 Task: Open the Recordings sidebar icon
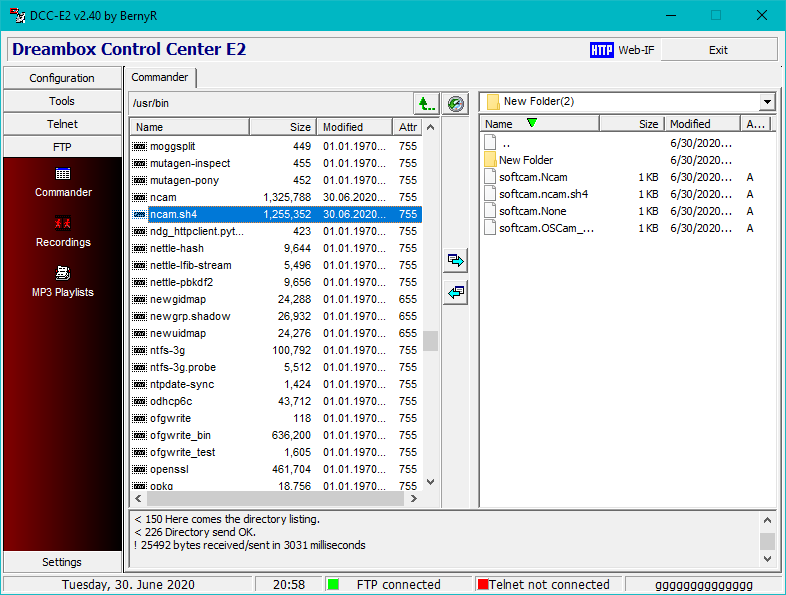click(63, 223)
